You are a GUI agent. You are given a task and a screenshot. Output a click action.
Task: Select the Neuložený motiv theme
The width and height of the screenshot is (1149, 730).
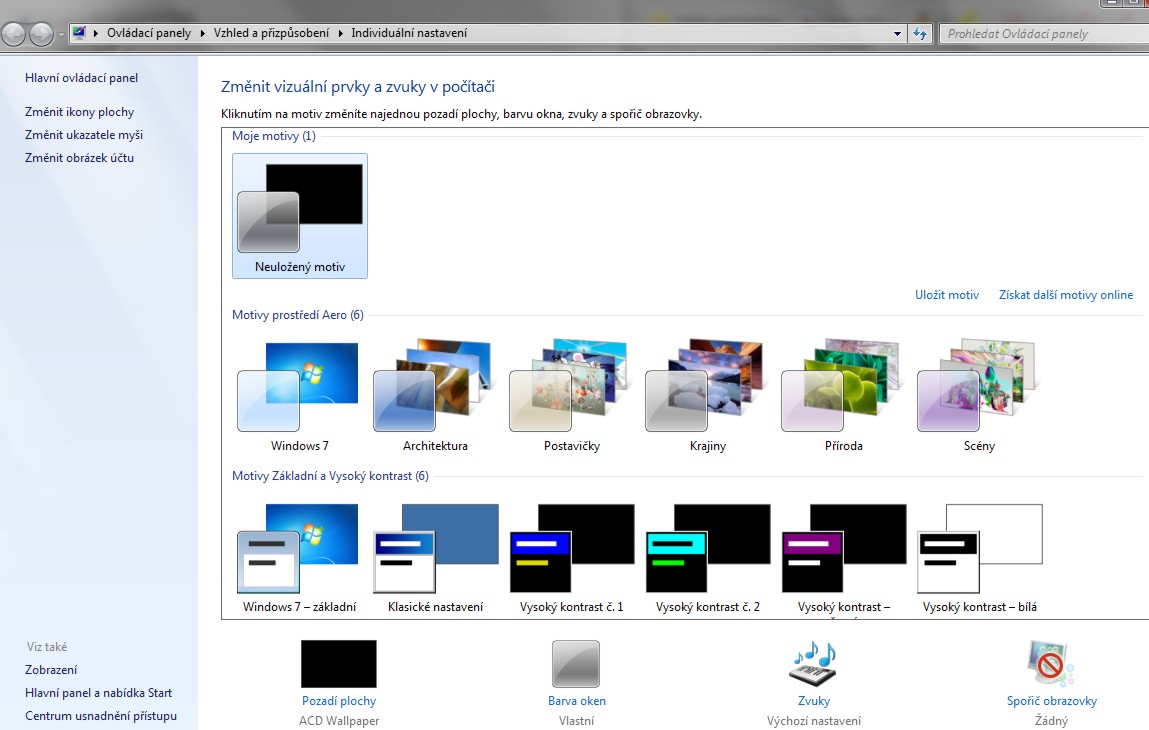click(x=300, y=215)
